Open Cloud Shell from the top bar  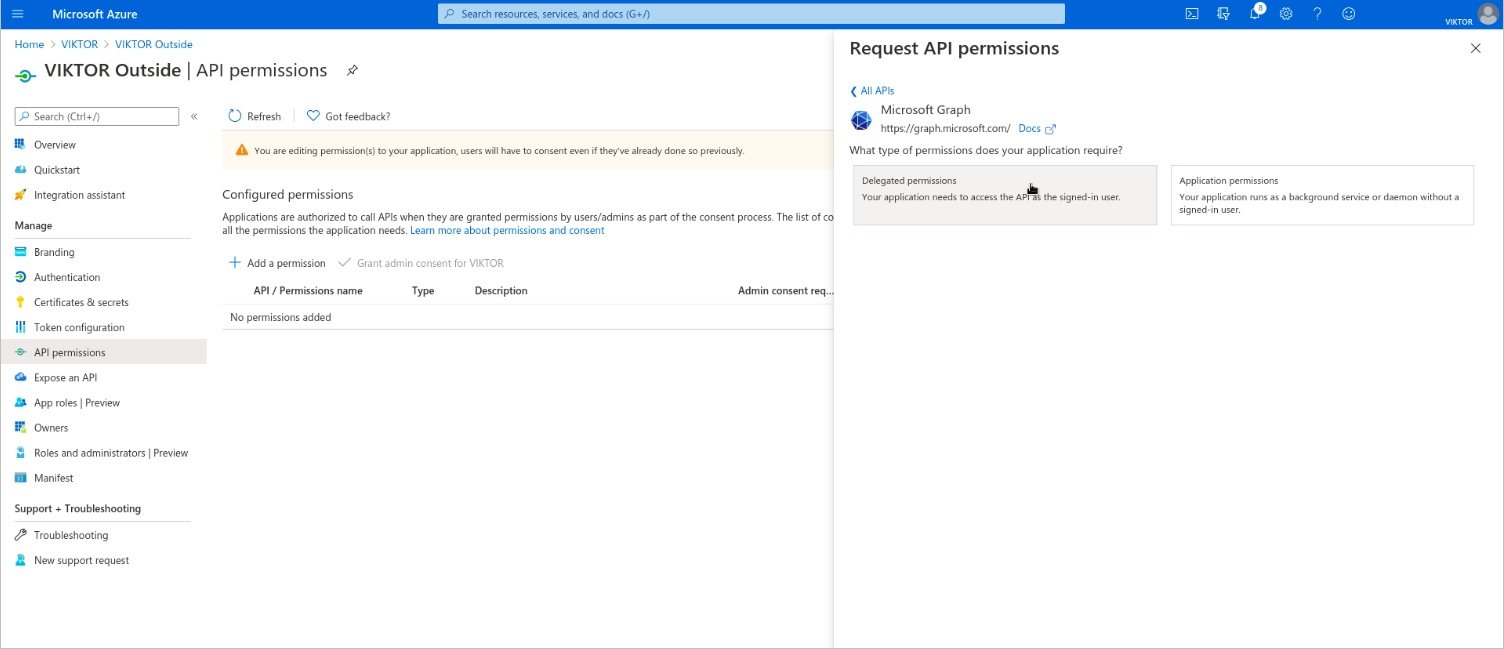1191,14
